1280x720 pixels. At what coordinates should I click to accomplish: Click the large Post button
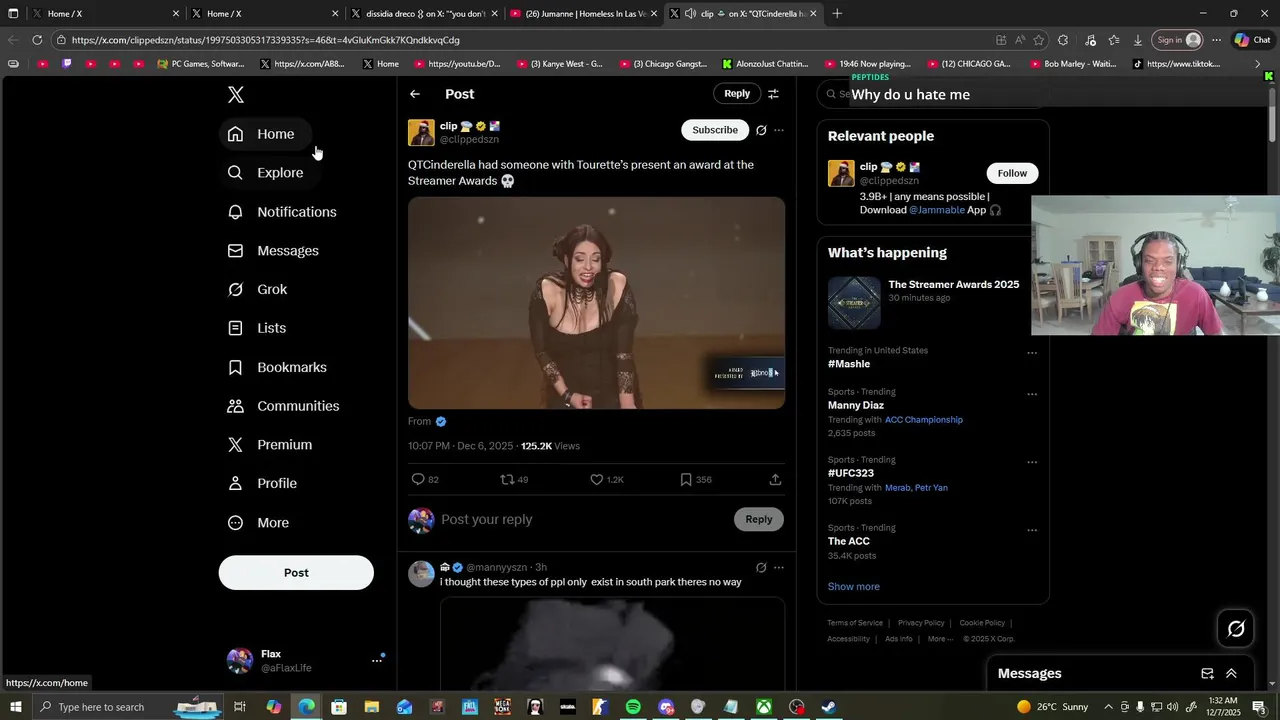(x=296, y=573)
